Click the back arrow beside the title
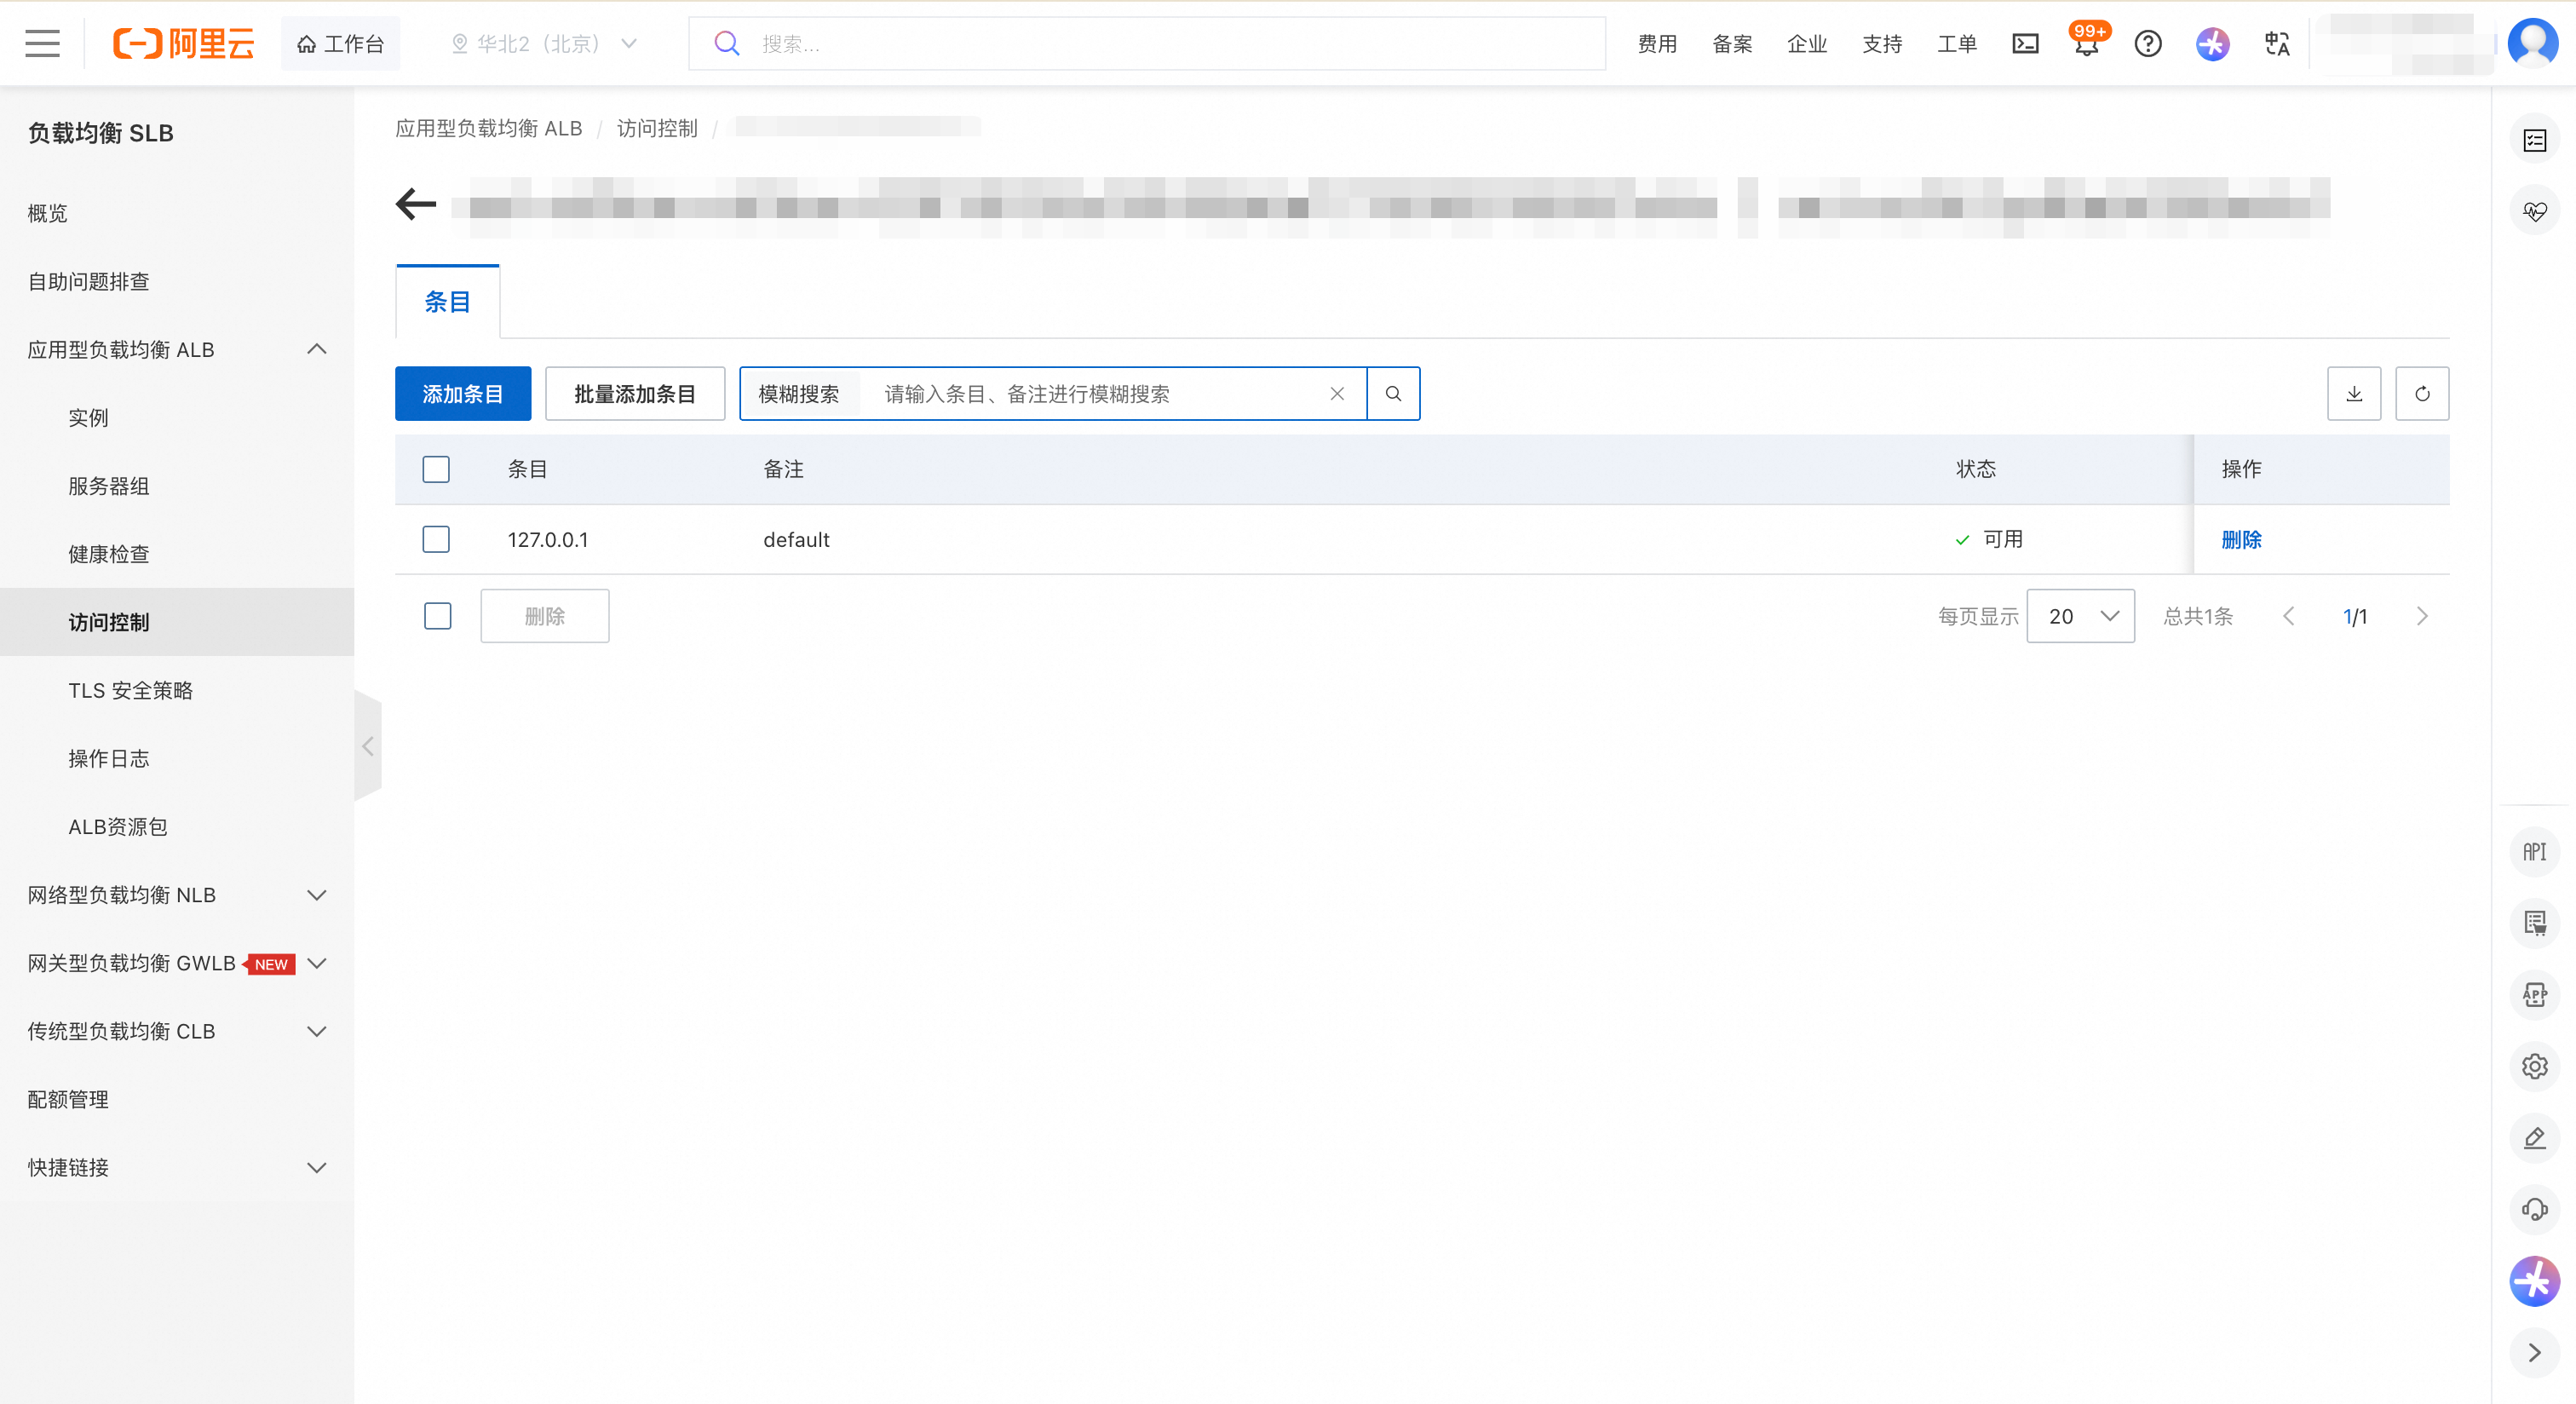Viewport: 2576px width, 1404px height. [x=416, y=205]
